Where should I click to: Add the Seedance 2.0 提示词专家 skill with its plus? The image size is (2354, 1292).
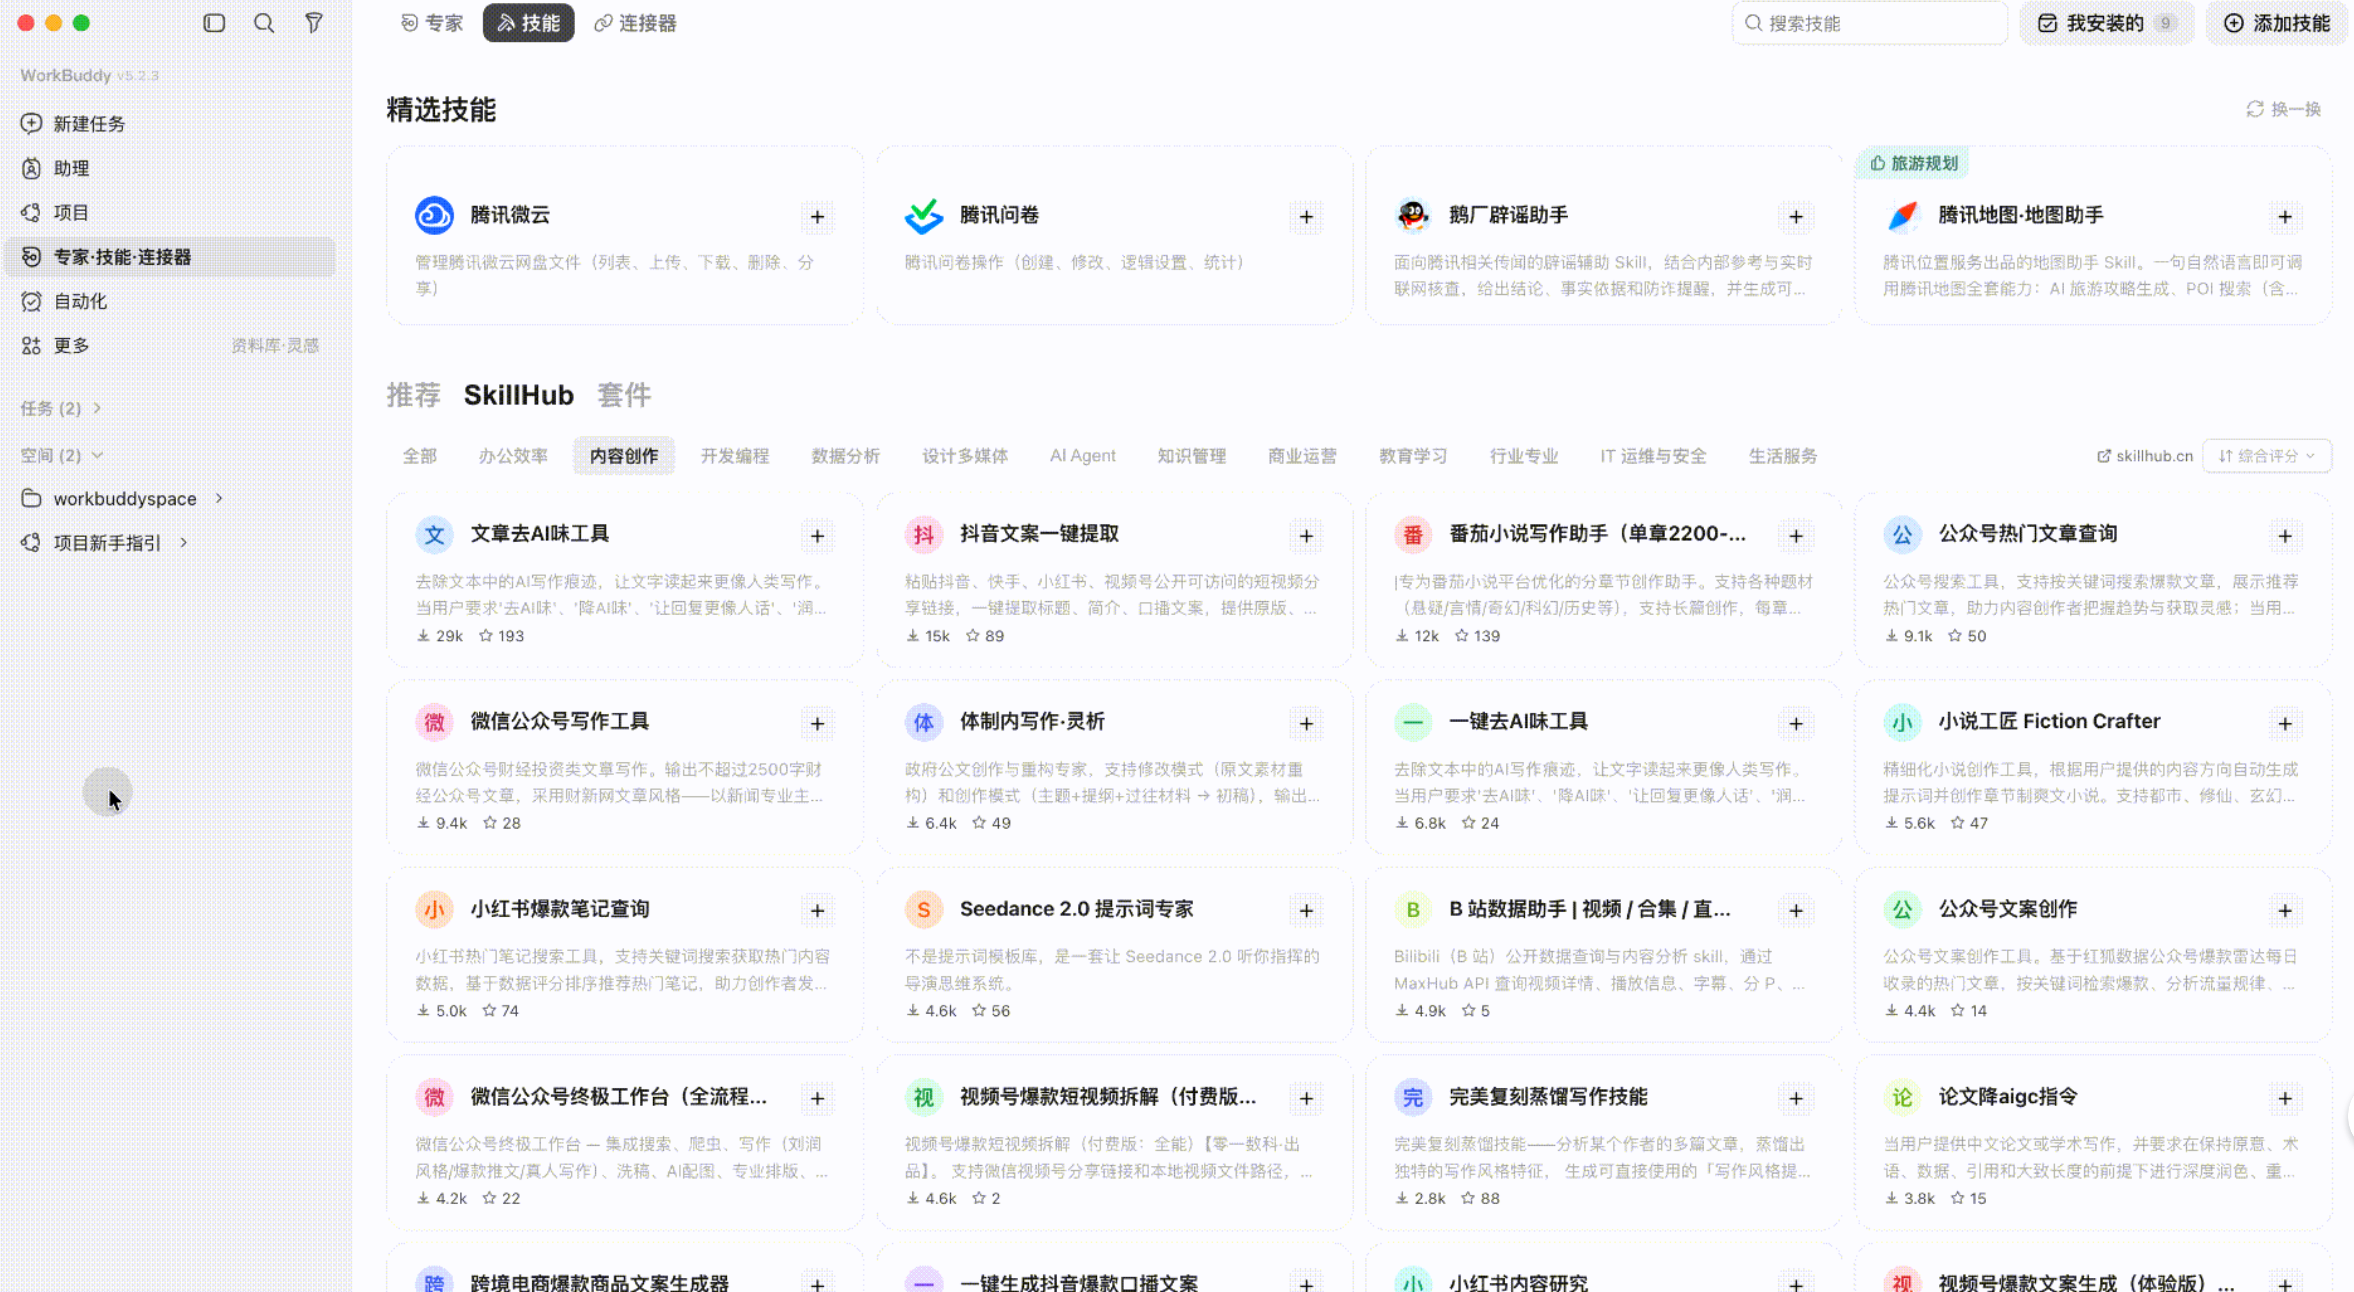pos(1306,910)
